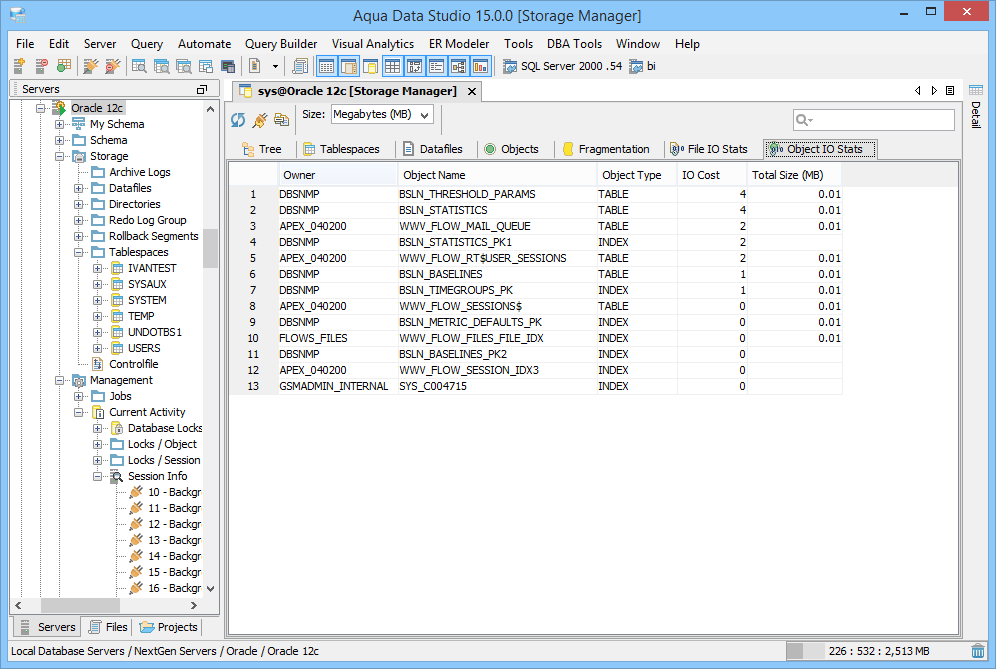Click the register server icon at the toolbar's left
This screenshot has height=669, width=996.
tap(18, 66)
